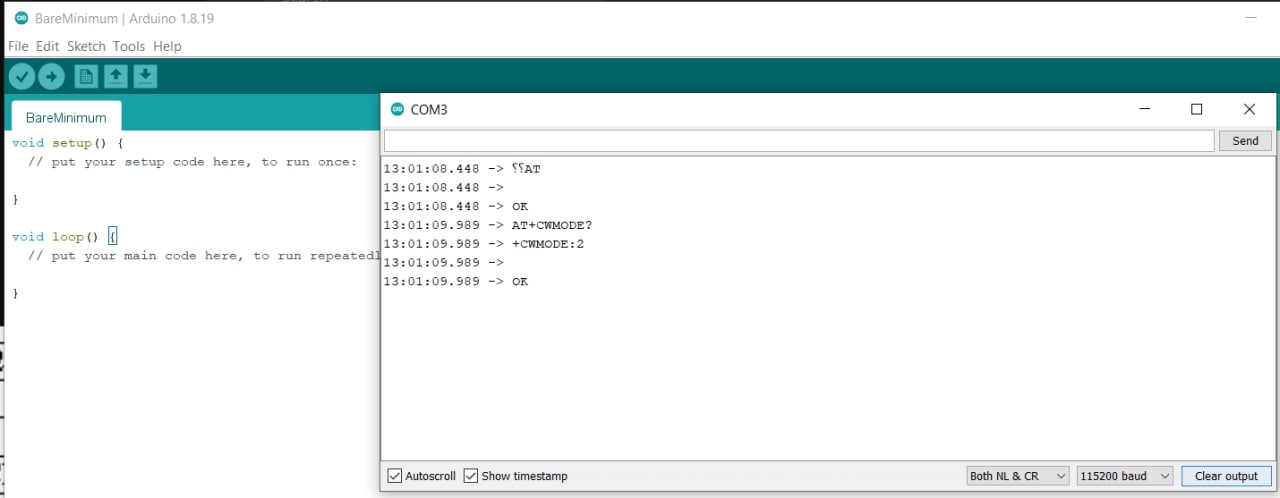Click the void setup() line in editor

[67, 143]
